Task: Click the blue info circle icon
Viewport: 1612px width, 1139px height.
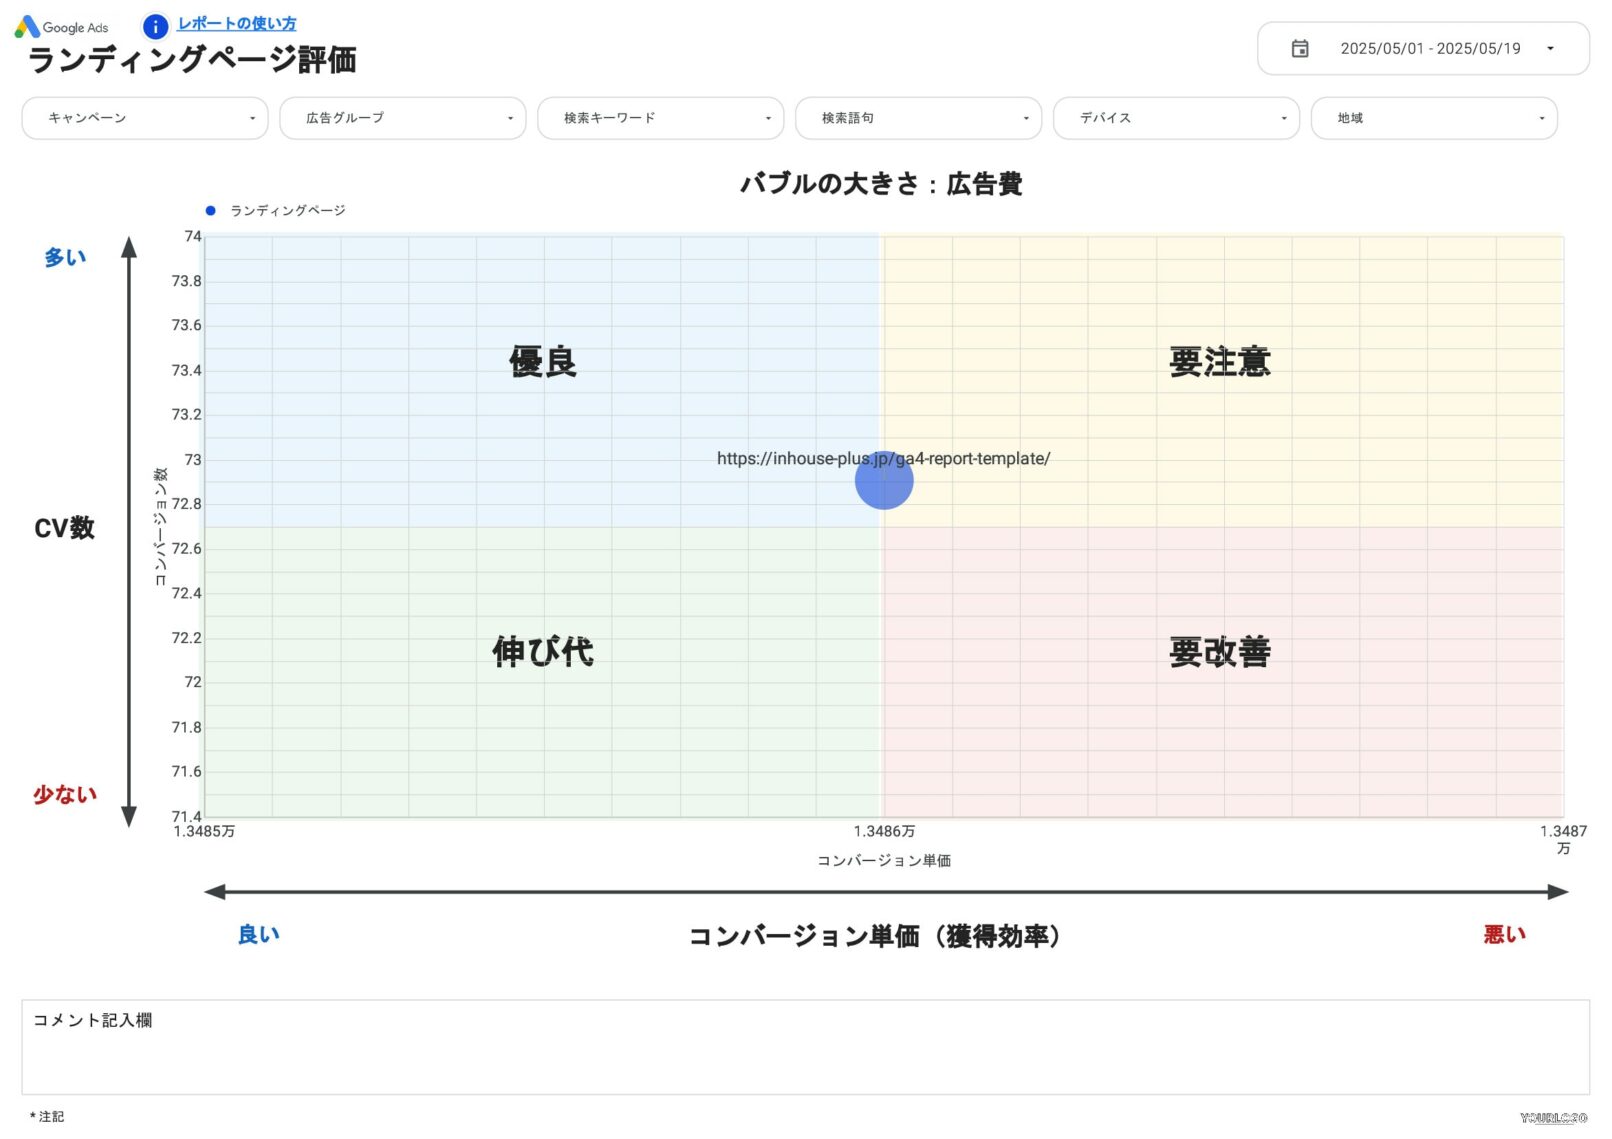Action: coord(155,26)
